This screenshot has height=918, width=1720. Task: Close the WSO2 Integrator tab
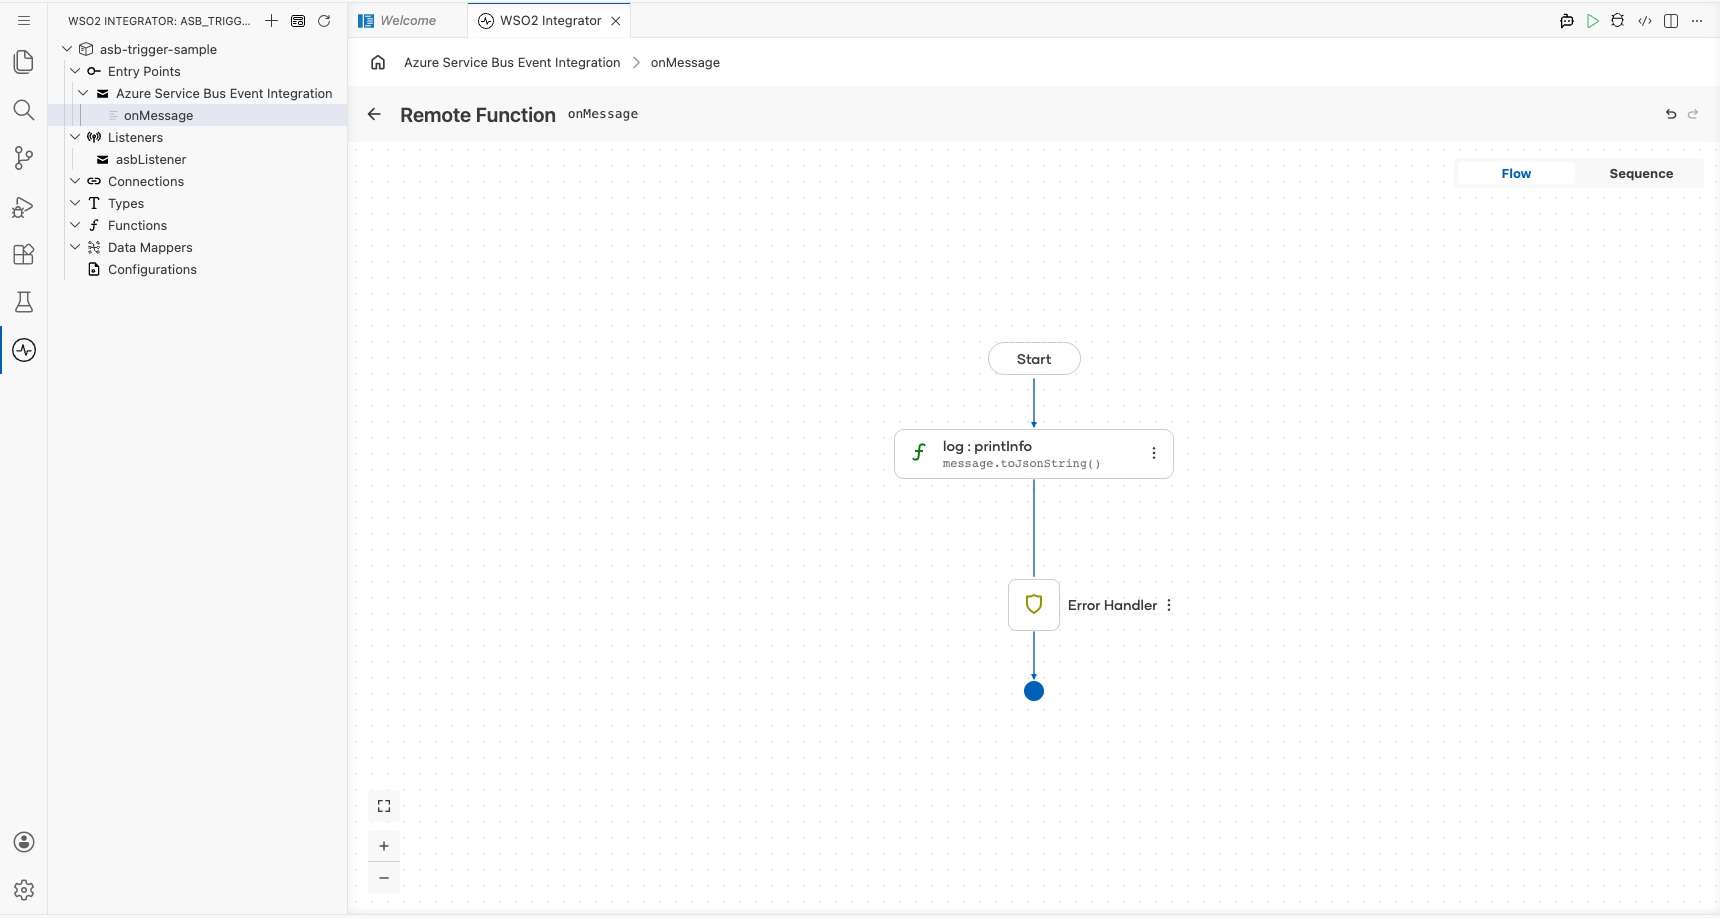(x=616, y=20)
